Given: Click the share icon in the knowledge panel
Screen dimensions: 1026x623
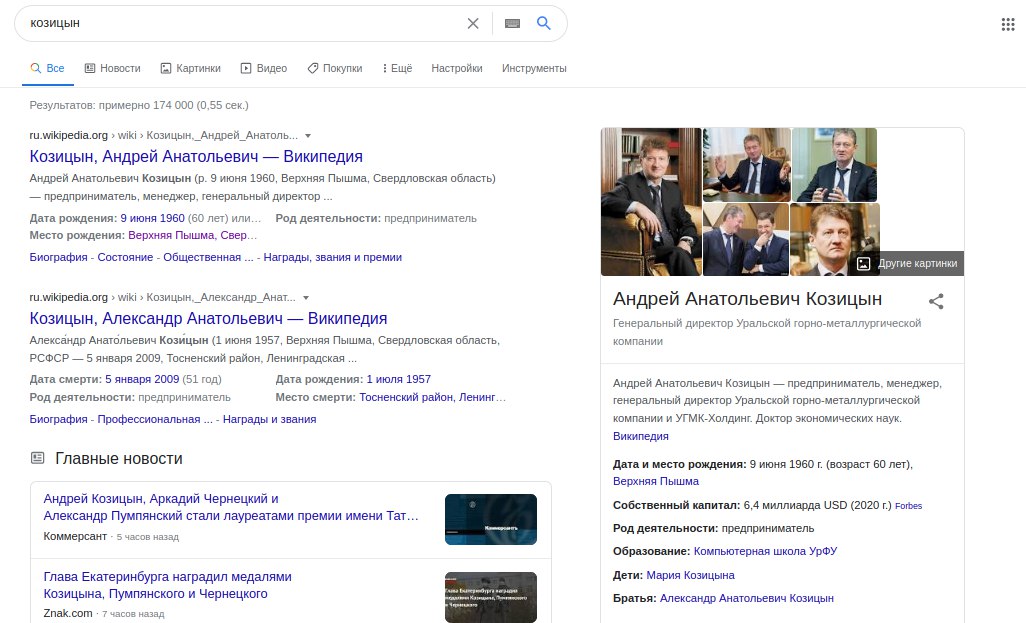Looking at the screenshot, I should pos(936,301).
